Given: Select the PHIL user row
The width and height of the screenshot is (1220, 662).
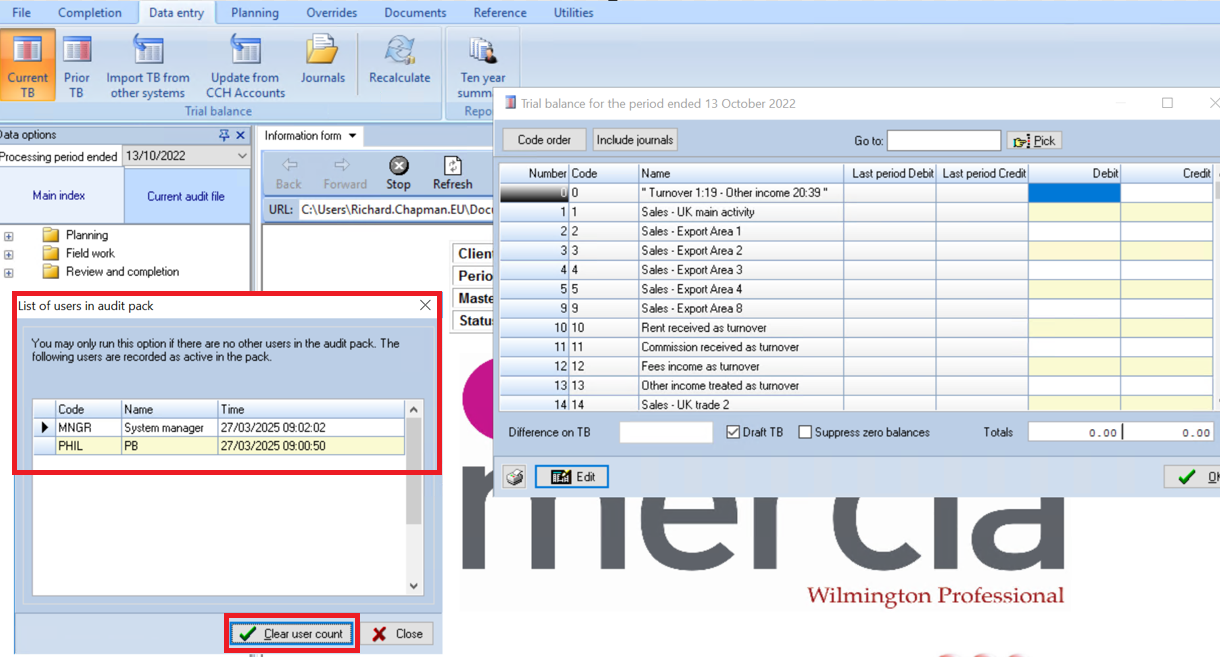Looking at the screenshot, I should tap(218, 446).
